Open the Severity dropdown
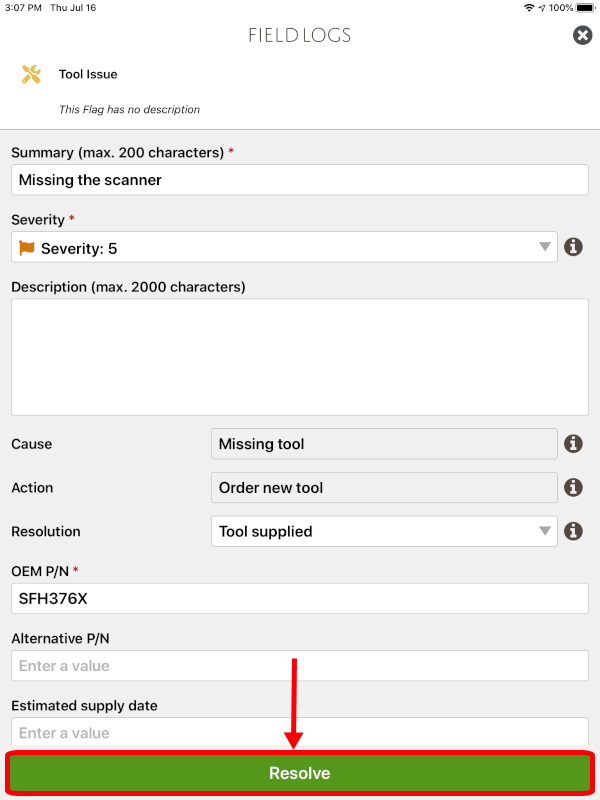Screen dimensions: 600x800 284,247
